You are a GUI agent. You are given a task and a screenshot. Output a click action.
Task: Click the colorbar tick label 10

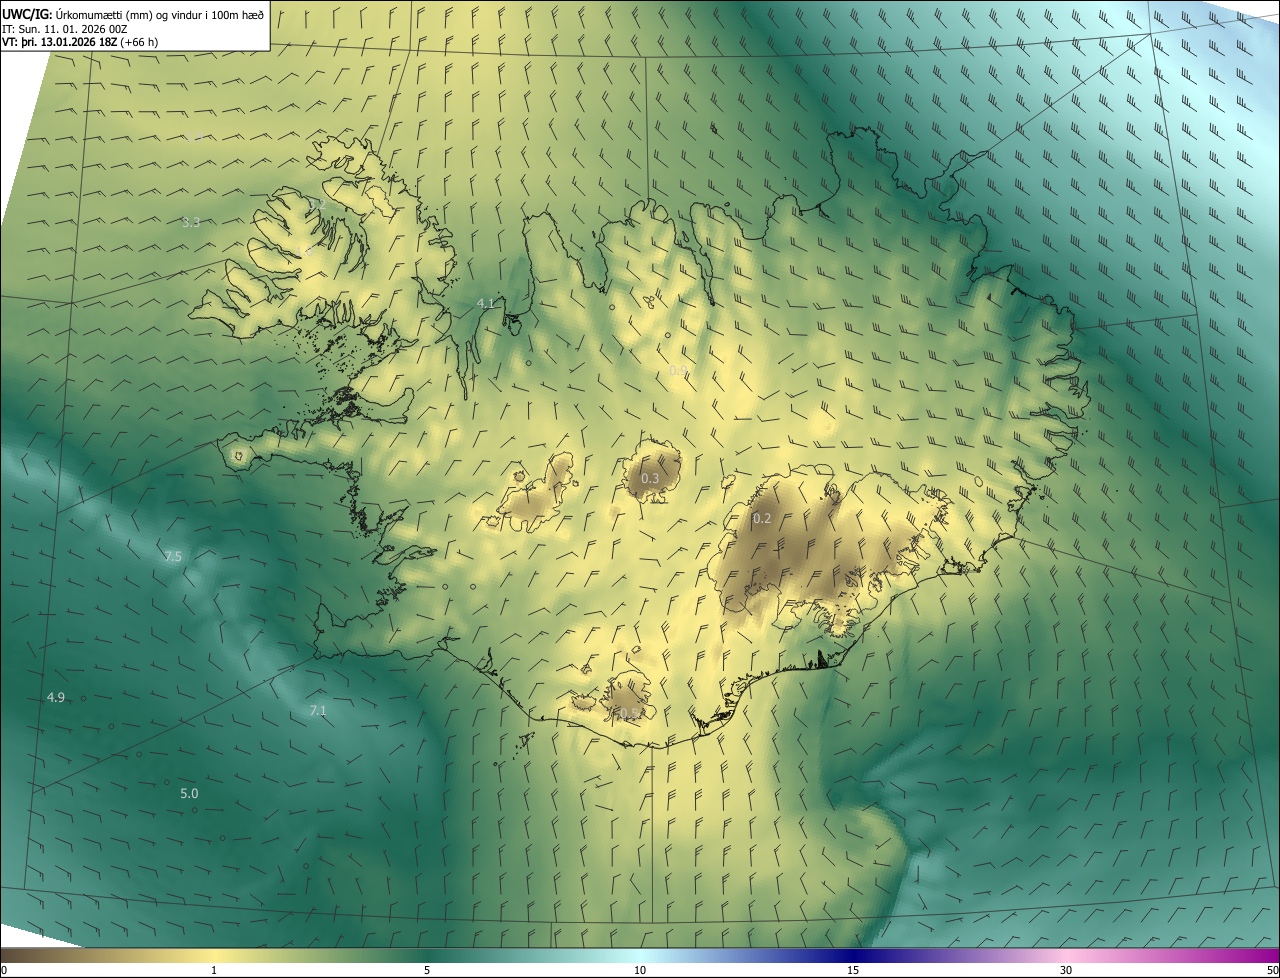pyautogui.click(x=640, y=970)
